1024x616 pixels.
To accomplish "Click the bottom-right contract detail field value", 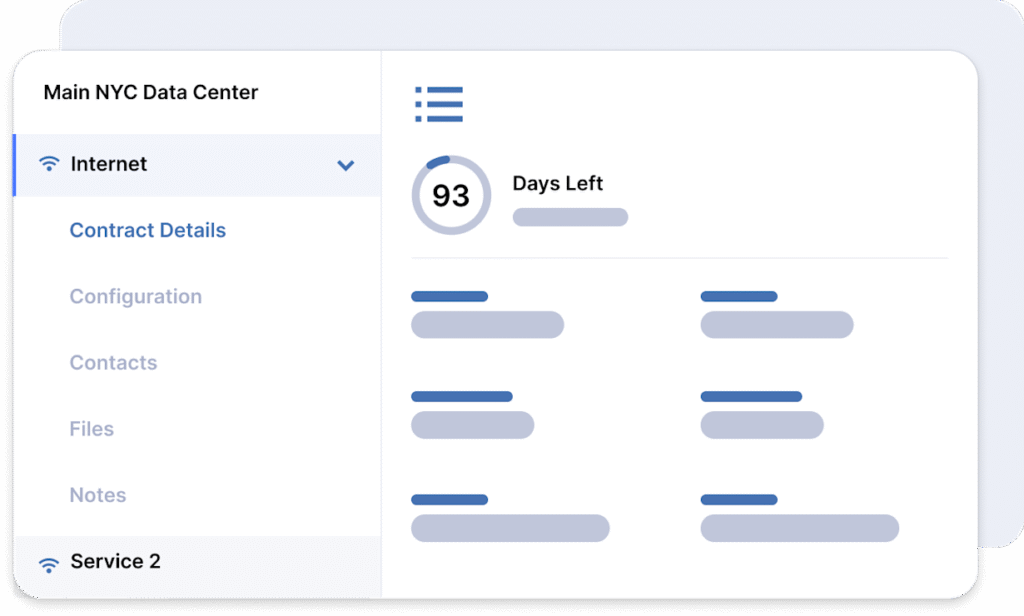I will coord(799,528).
